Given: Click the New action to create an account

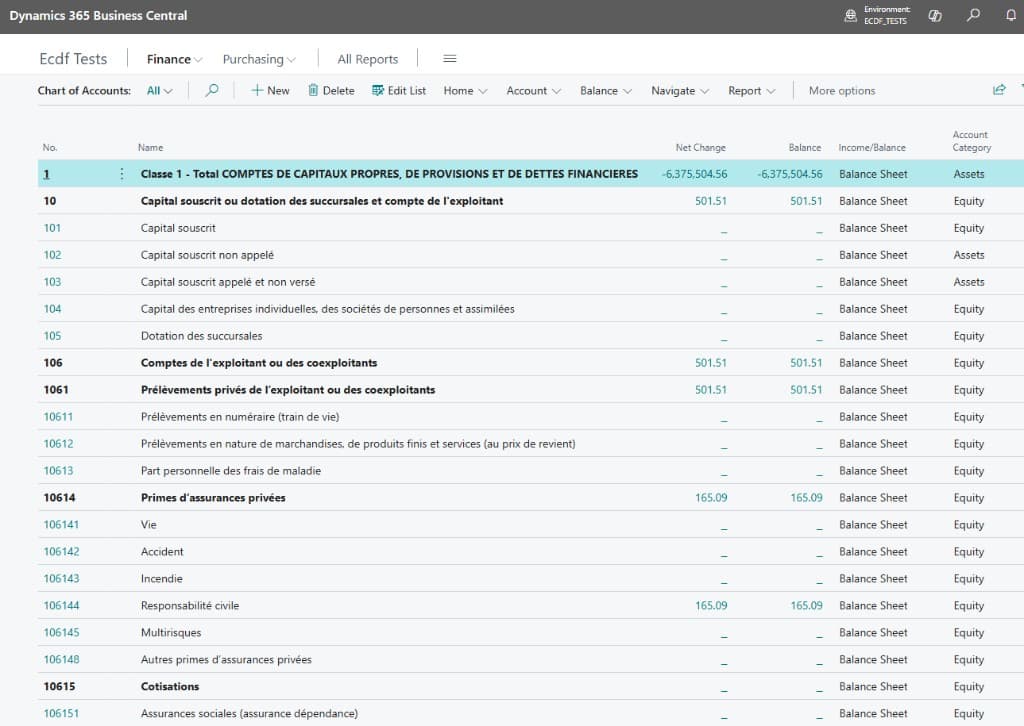Looking at the screenshot, I should coord(268,90).
